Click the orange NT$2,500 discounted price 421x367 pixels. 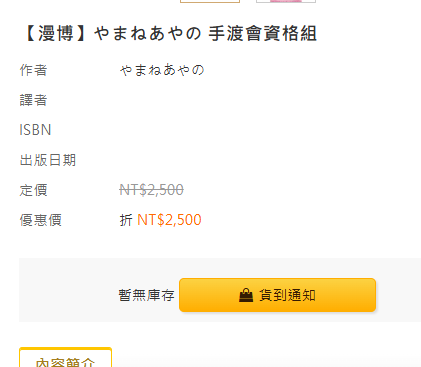169,220
